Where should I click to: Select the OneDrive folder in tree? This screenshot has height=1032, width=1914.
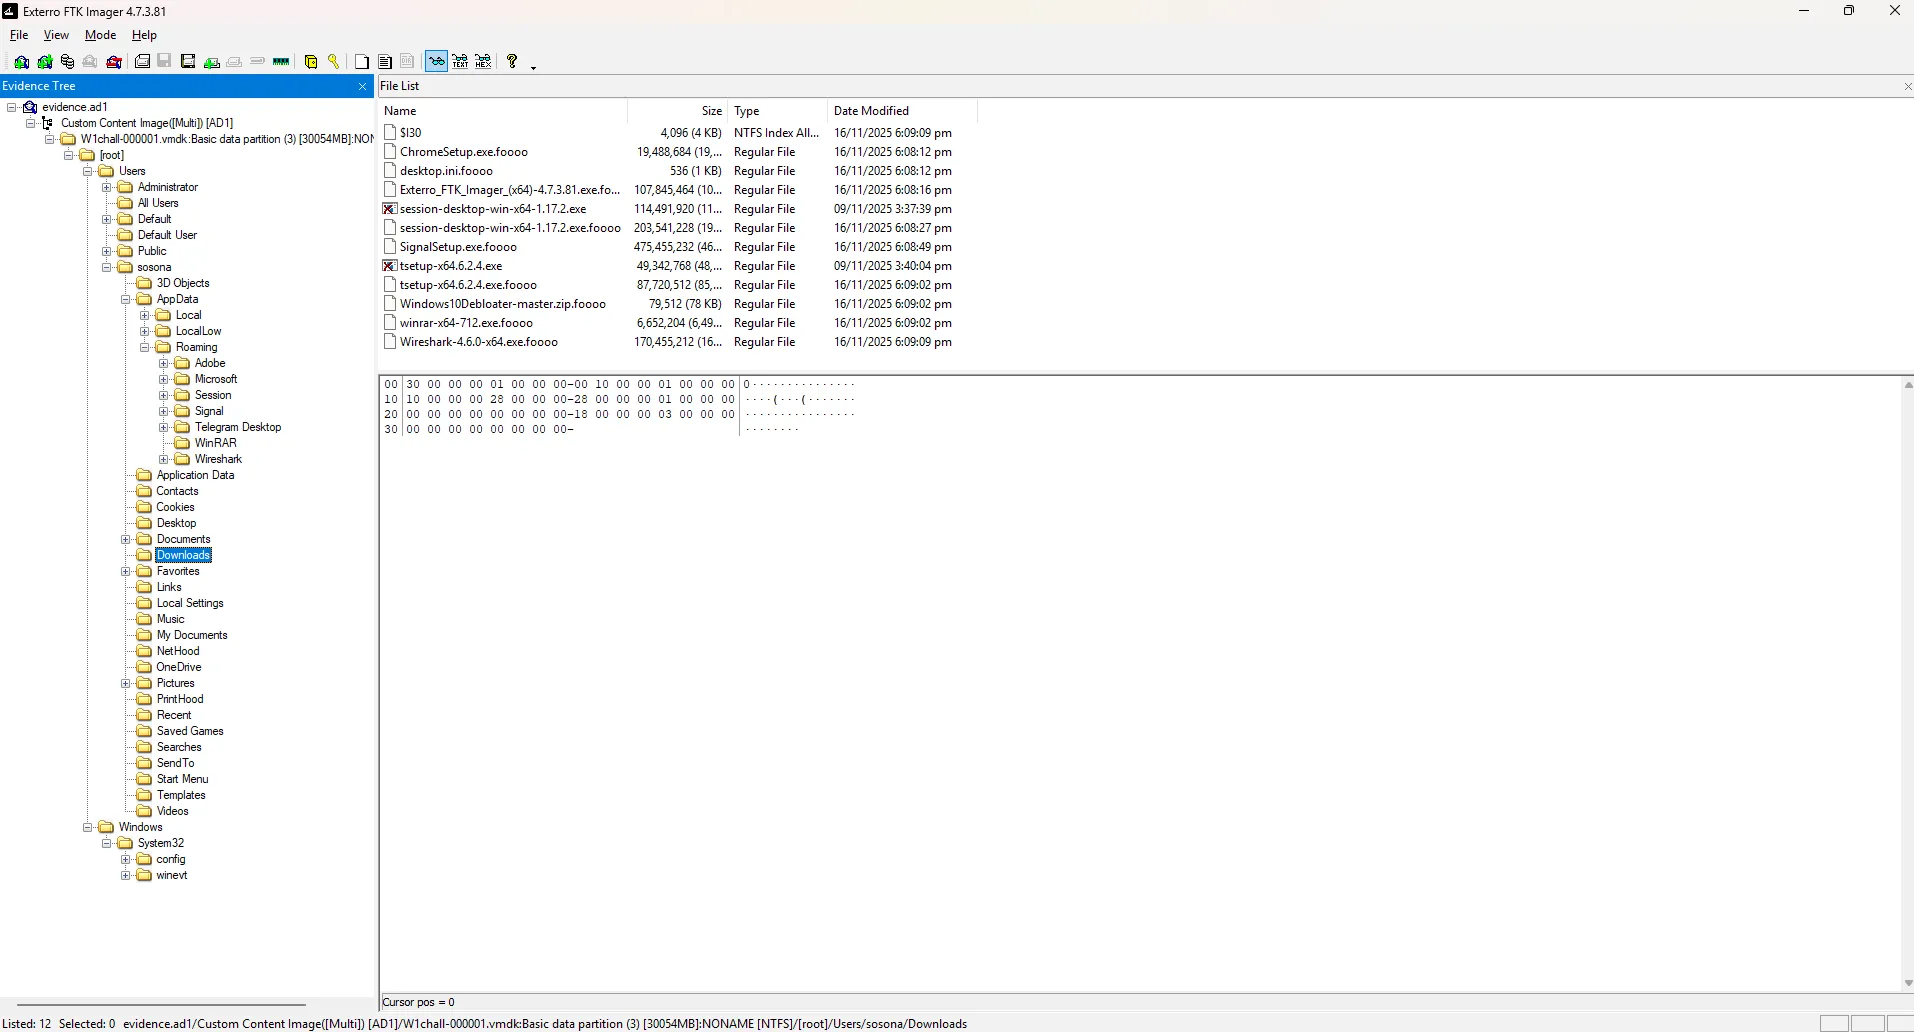[x=179, y=667]
